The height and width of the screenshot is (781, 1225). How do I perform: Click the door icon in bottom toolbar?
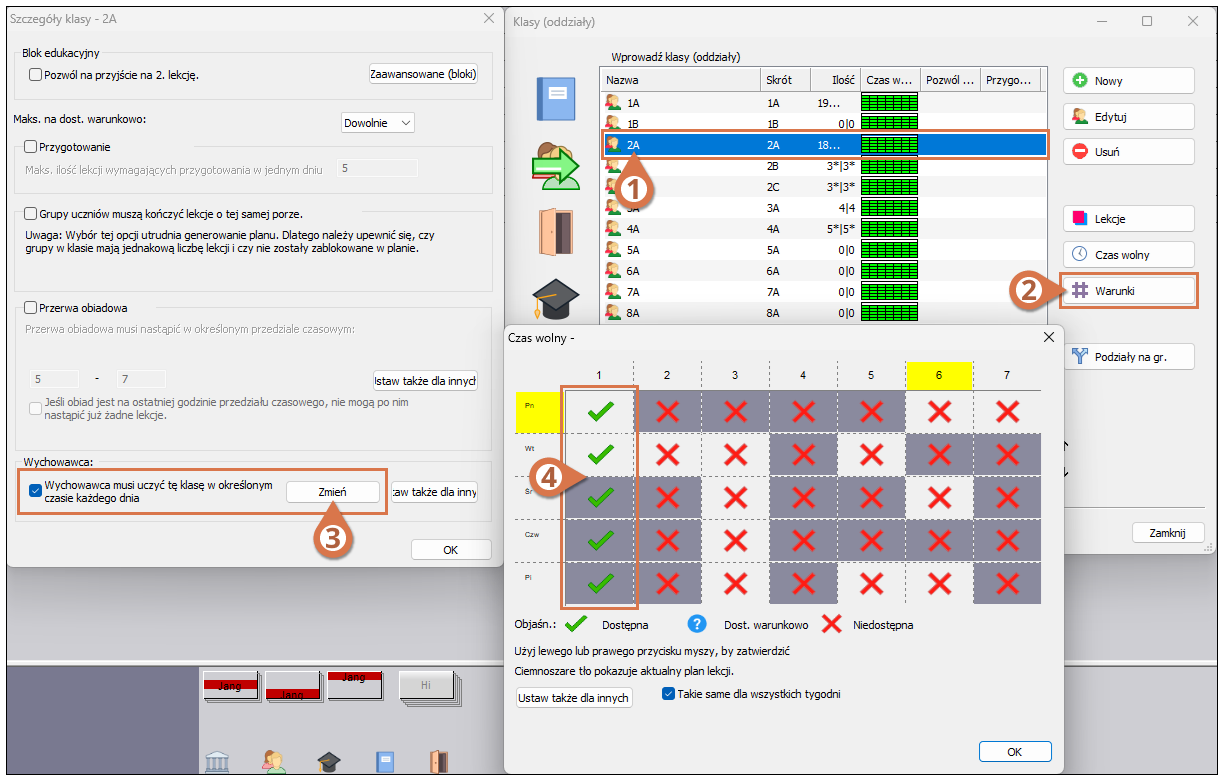point(438,762)
